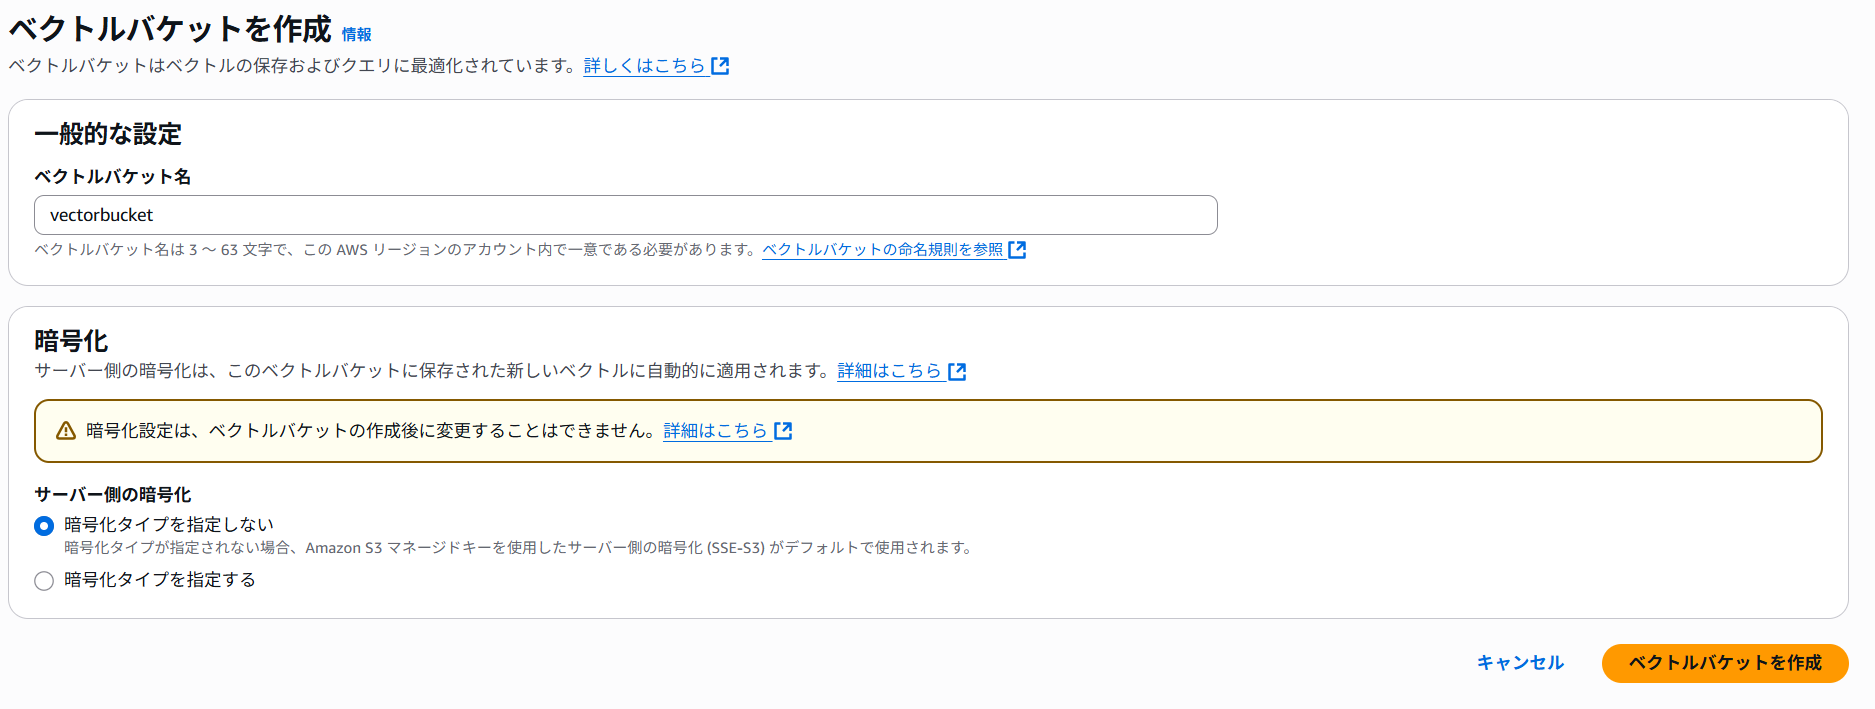Screen dimensions: 1875x709
Task: Click the 詳しくはこちら link under the page title
Action: click(645, 66)
